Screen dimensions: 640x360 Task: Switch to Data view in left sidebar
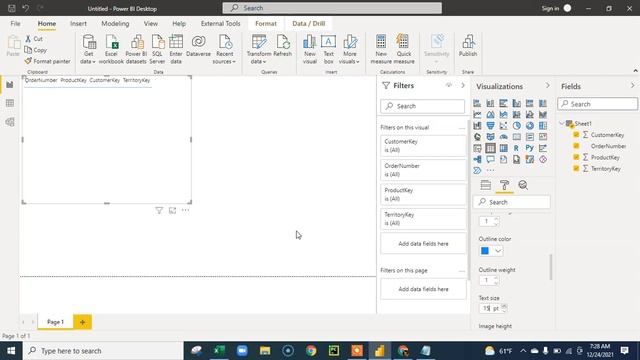[10, 103]
